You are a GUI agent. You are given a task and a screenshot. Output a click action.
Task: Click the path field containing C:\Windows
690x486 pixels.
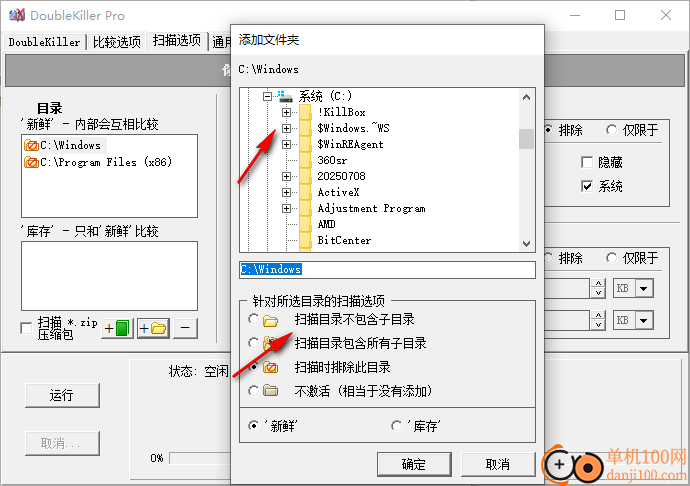[387, 269]
